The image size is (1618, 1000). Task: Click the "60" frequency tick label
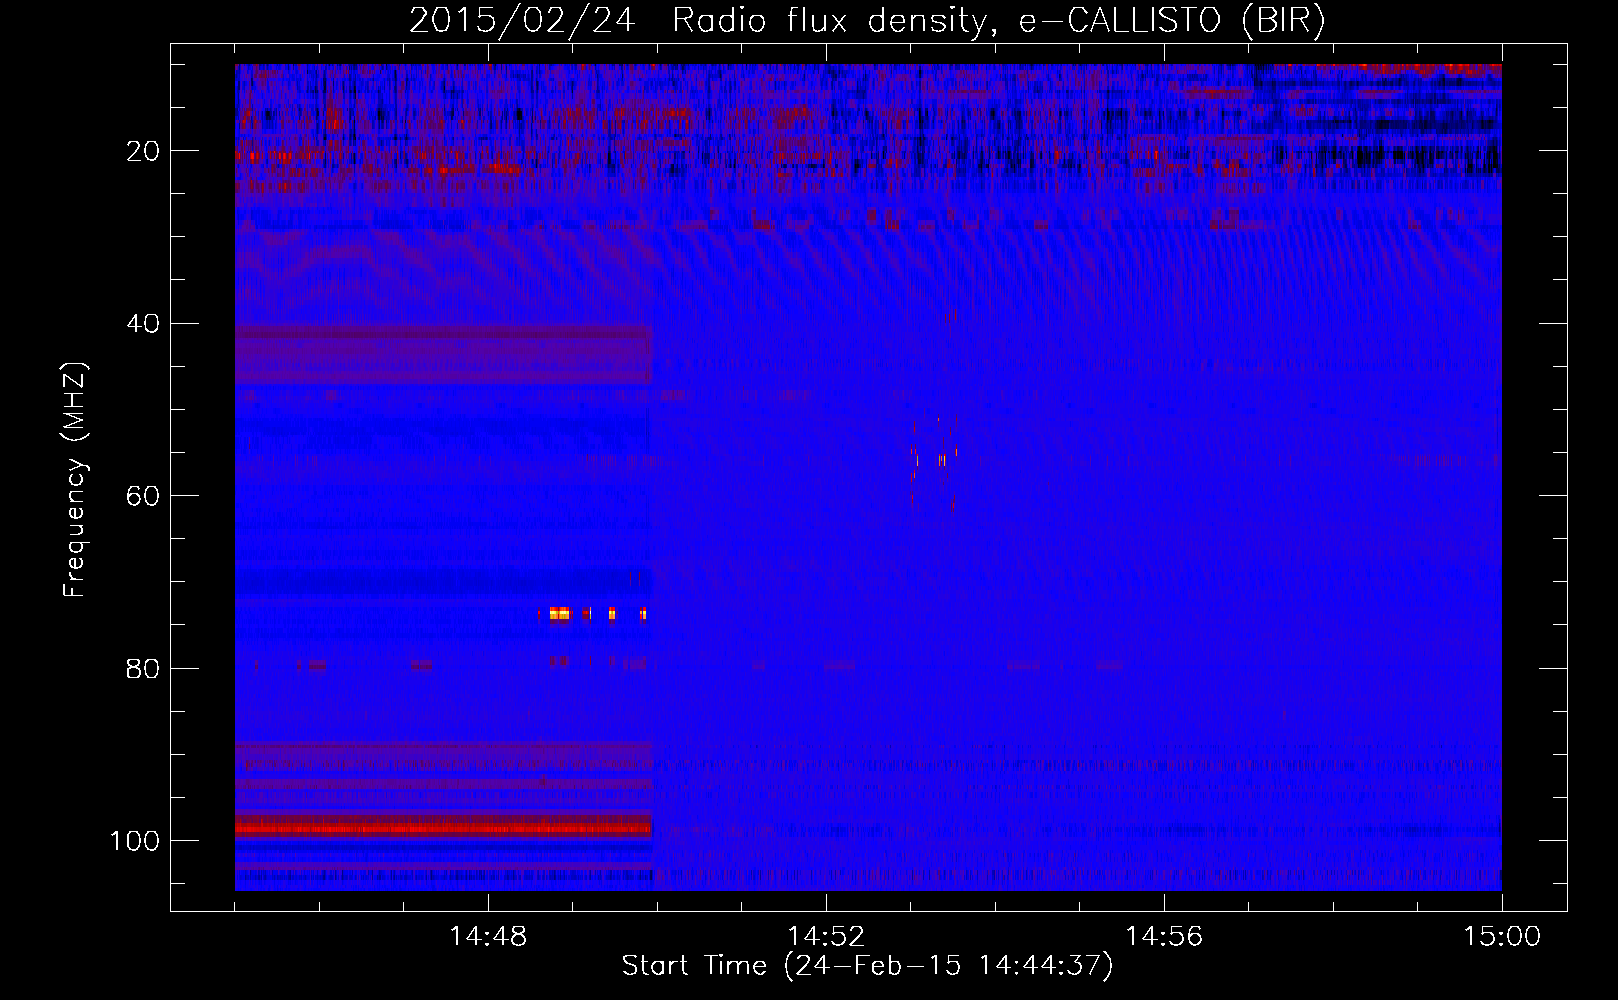tap(144, 496)
